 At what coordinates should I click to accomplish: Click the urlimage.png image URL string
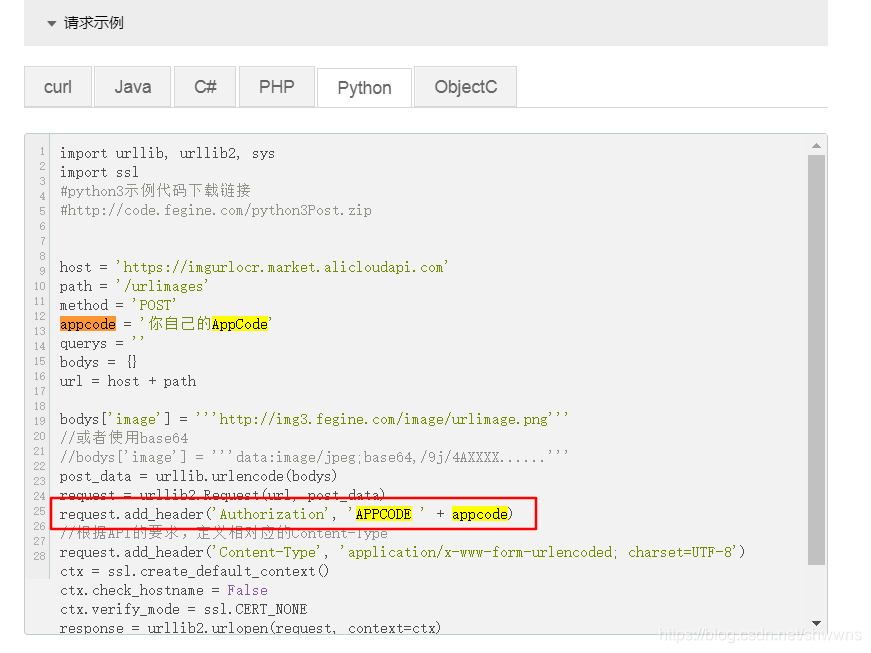(x=382, y=419)
